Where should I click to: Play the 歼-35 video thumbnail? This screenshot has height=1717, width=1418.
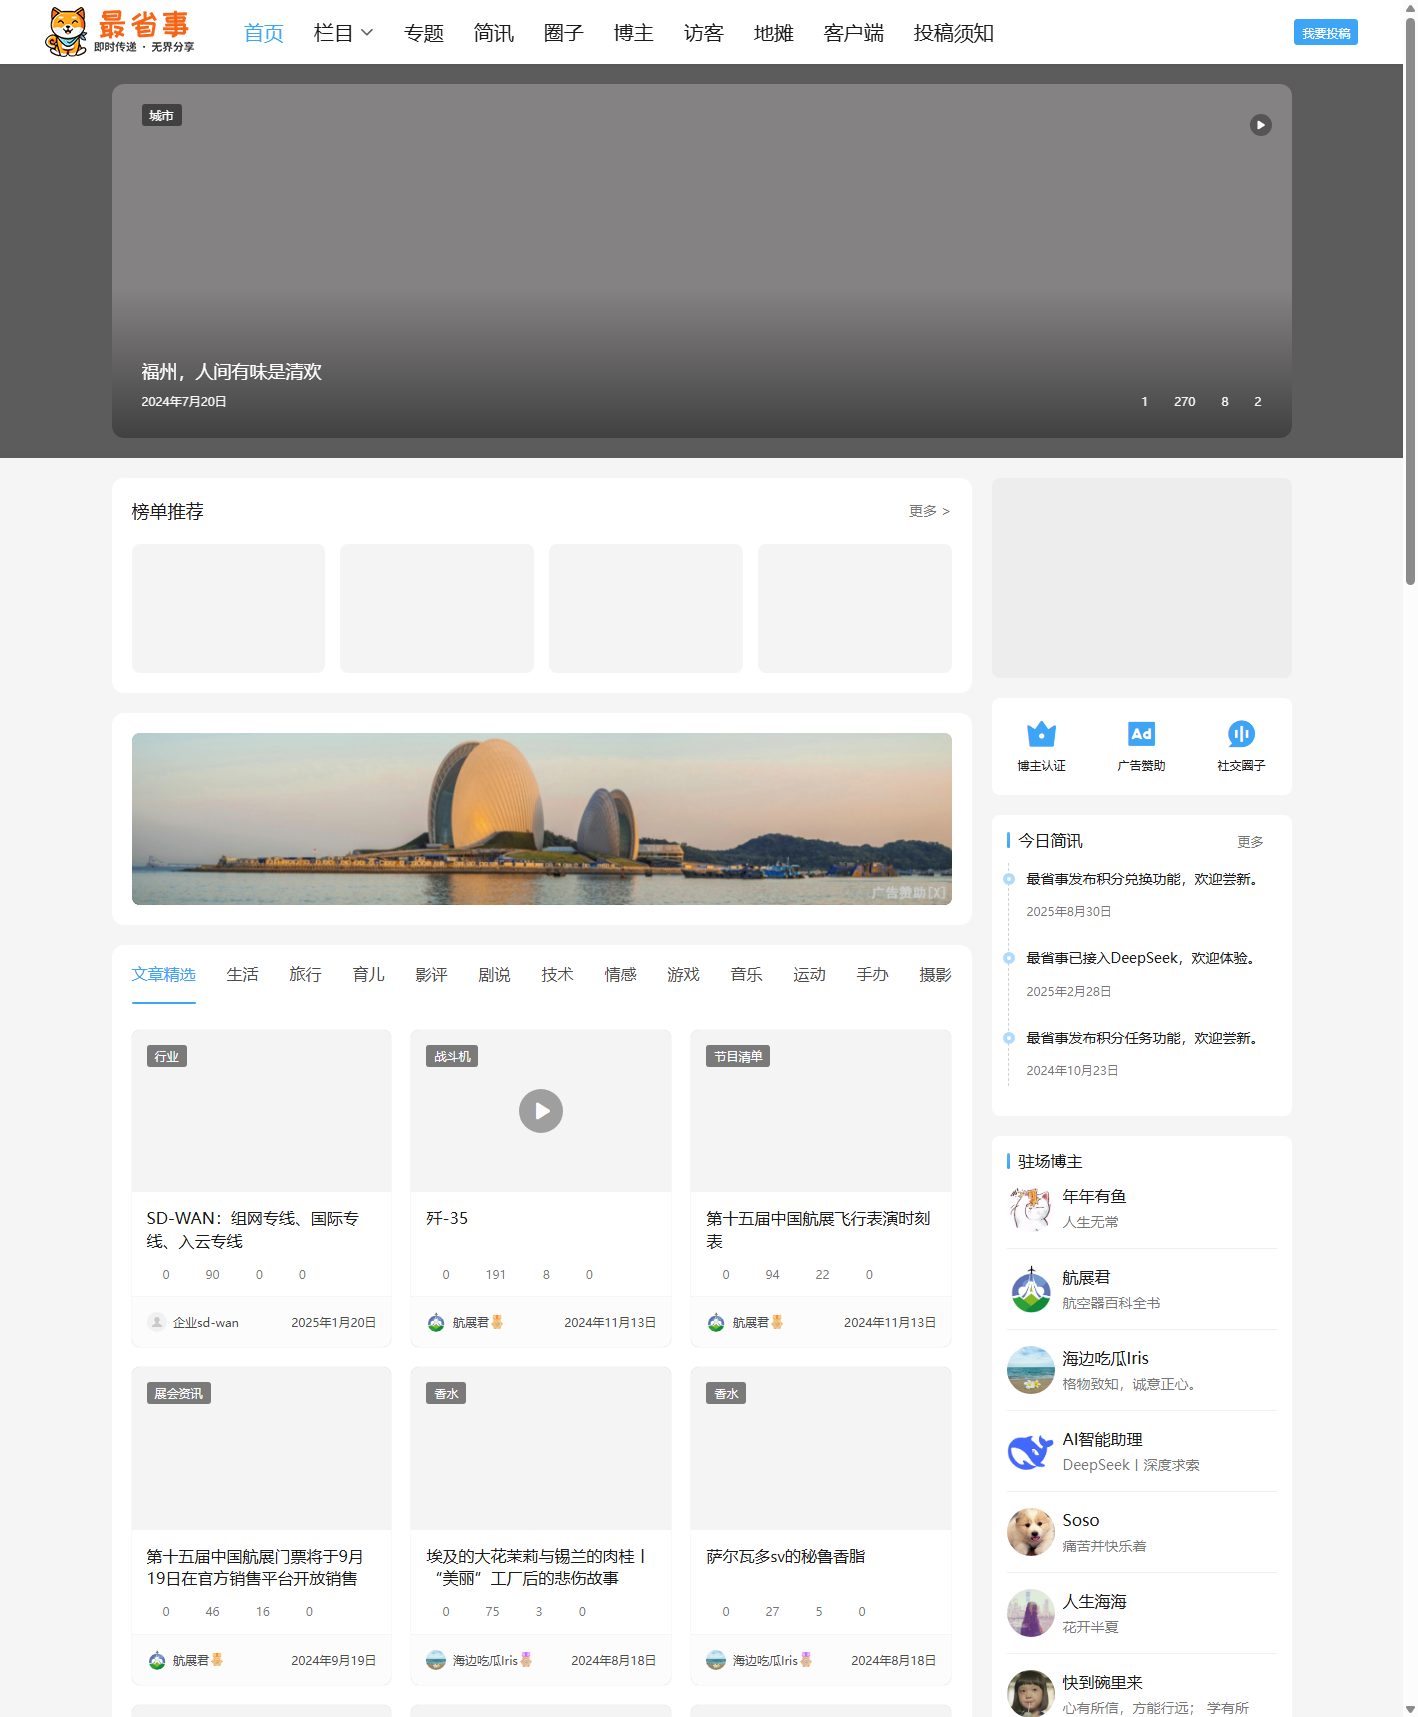tap(541, 1111)
